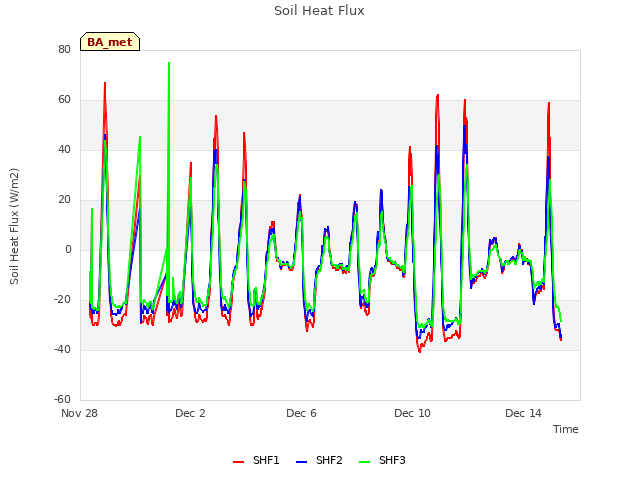Click the green SHF3 legend swatch
This screenshot has width=640, height=480.
point(364,462)
